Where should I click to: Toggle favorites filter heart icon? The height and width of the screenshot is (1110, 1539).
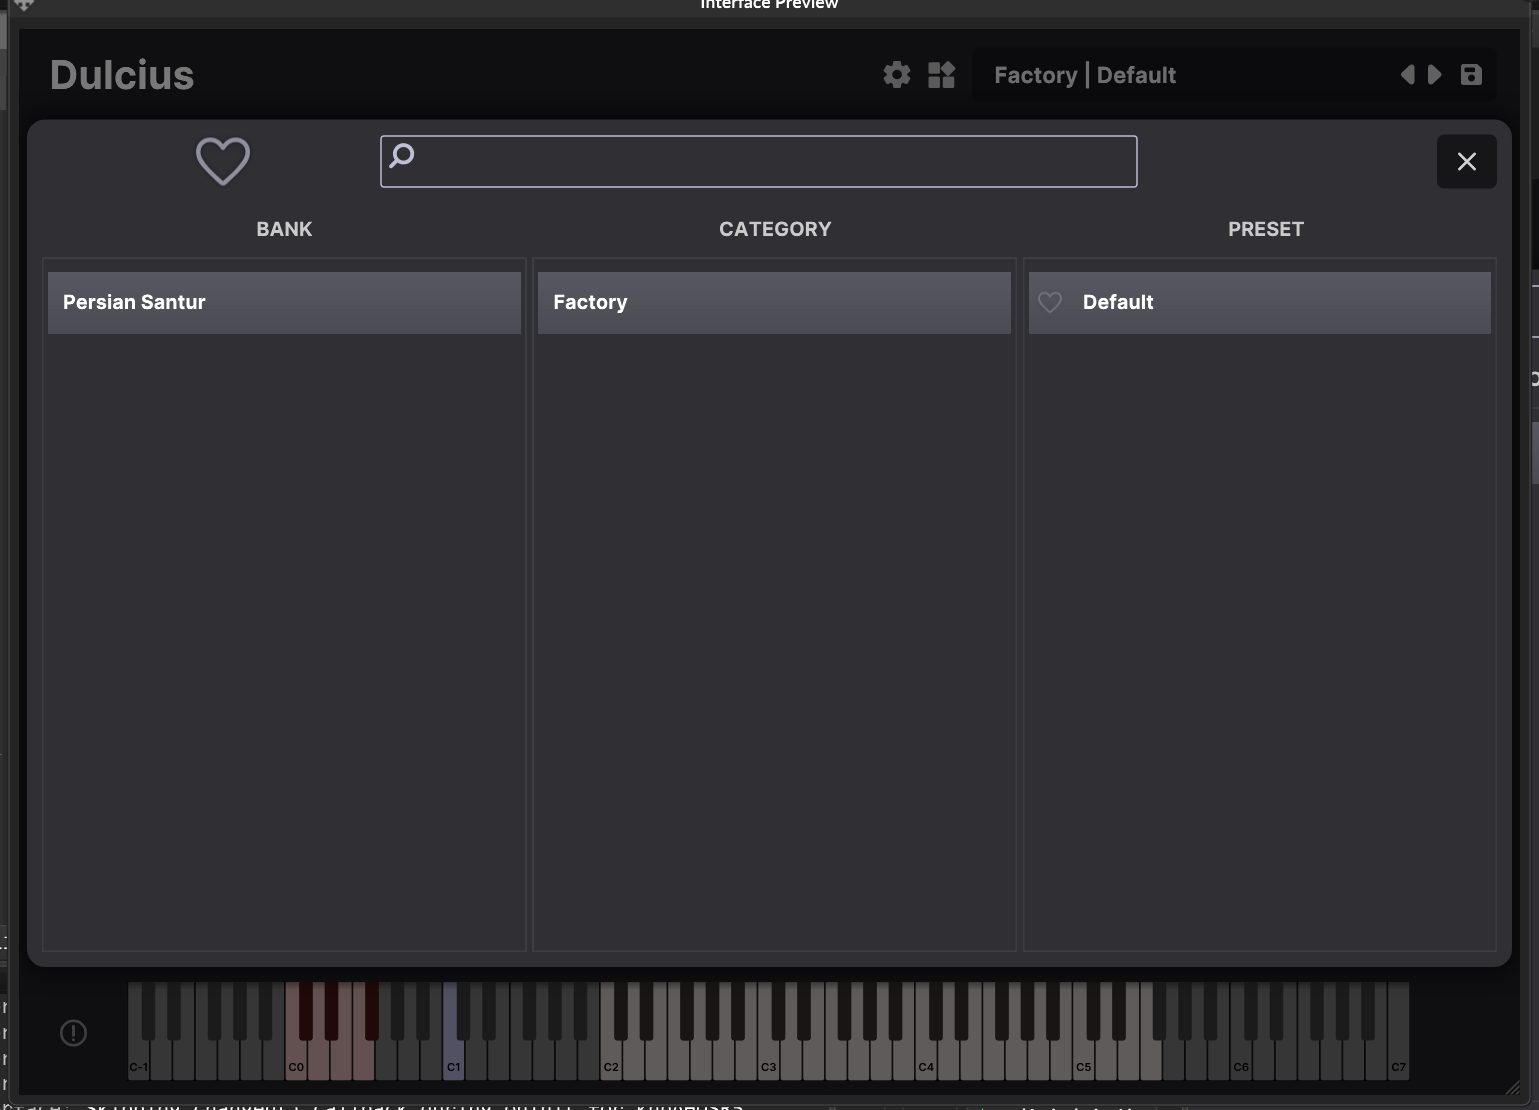222,161
